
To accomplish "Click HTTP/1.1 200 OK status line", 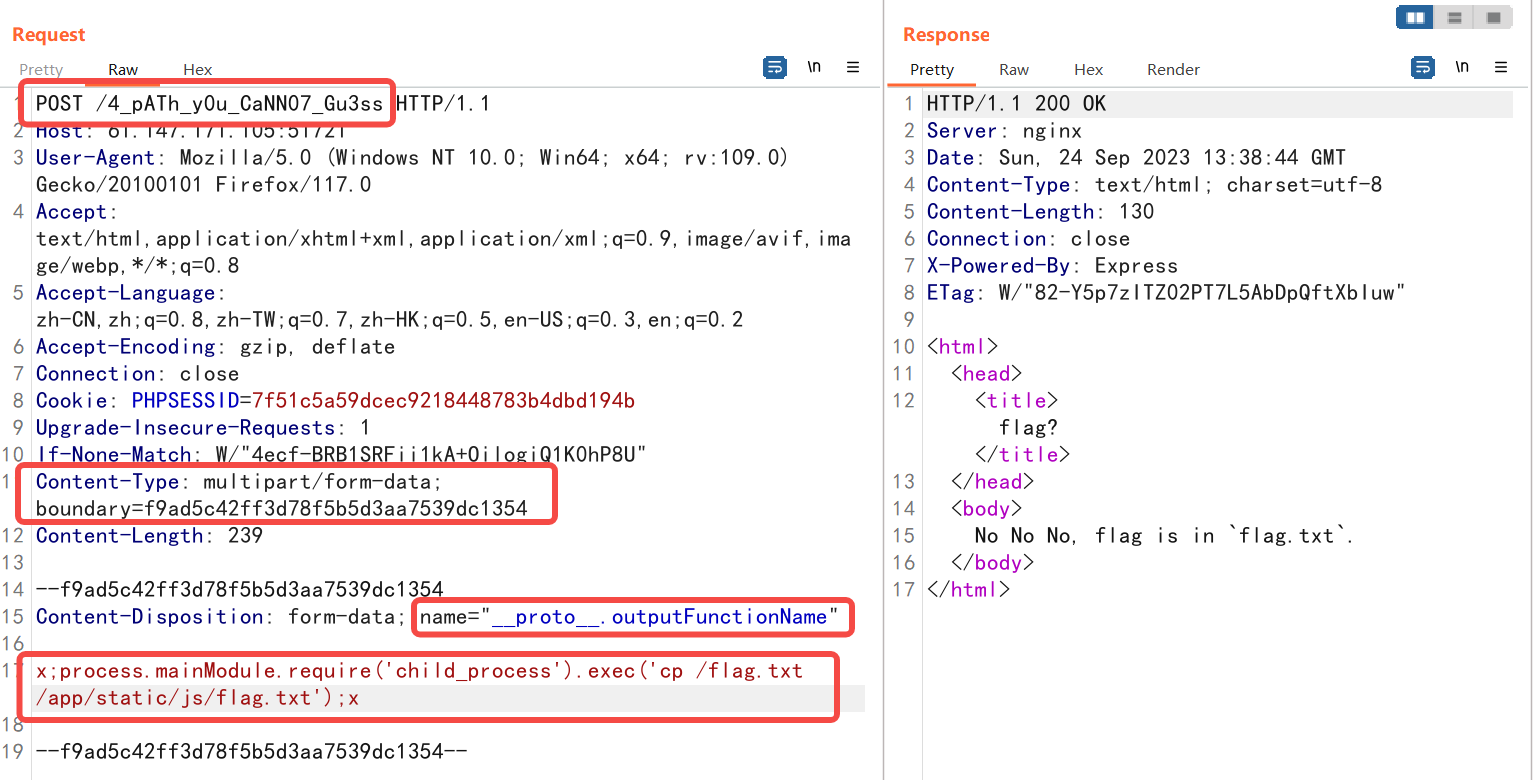I will tap(1016, 103).
